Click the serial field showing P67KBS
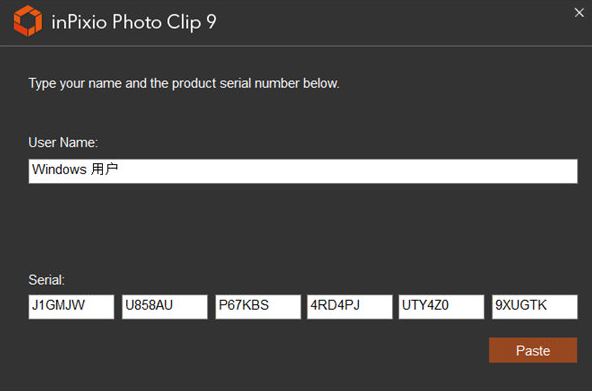This screenshot has width=592, height=391. click(x=258, y=307)
